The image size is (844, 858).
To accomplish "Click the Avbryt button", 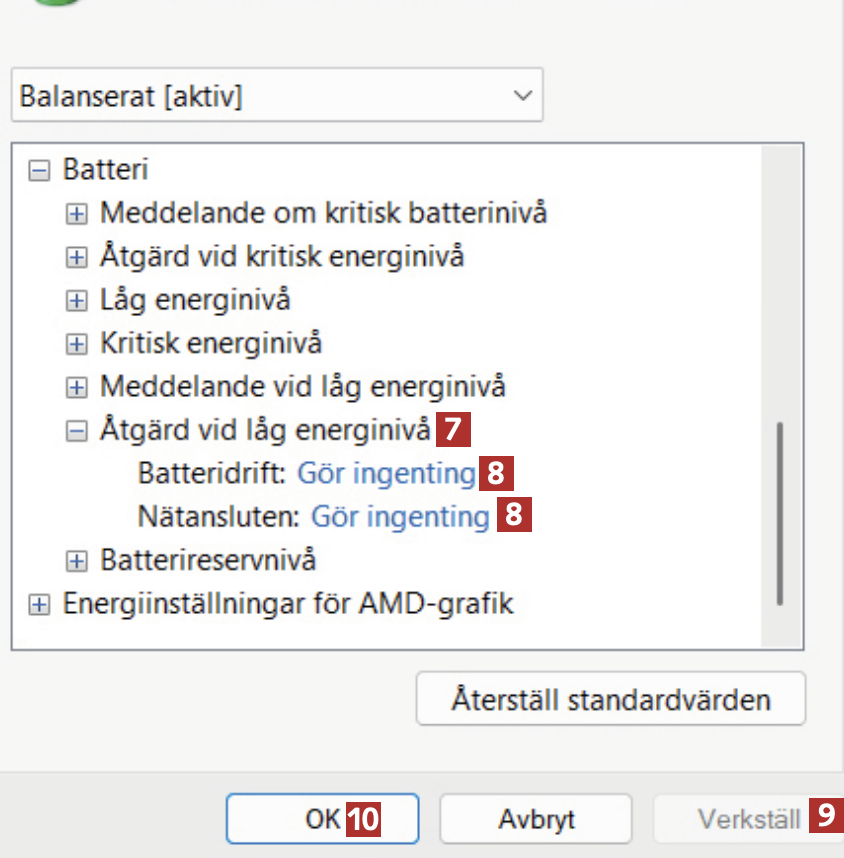I will (536, 820).
